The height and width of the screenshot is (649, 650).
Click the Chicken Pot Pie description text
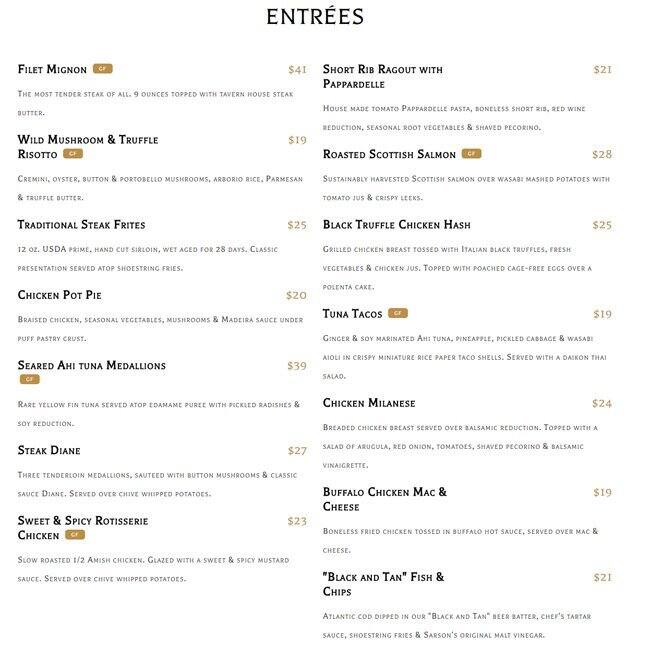[x=160, y=320]
